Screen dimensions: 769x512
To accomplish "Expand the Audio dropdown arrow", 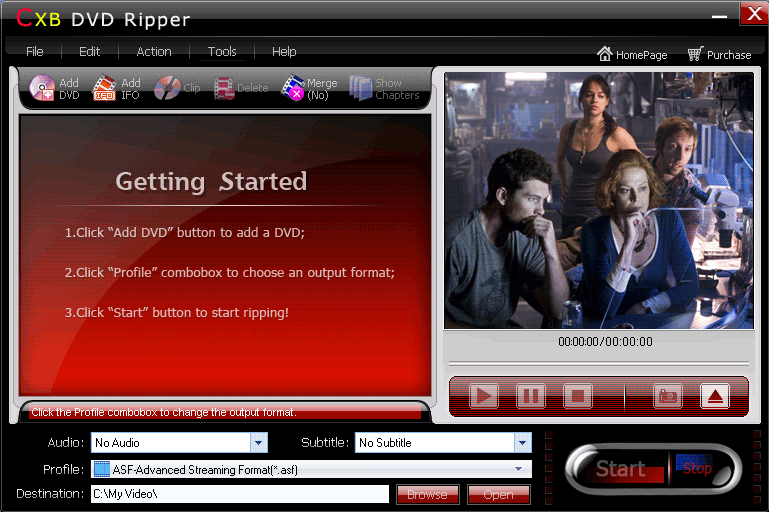I will [x=258, y=442].
